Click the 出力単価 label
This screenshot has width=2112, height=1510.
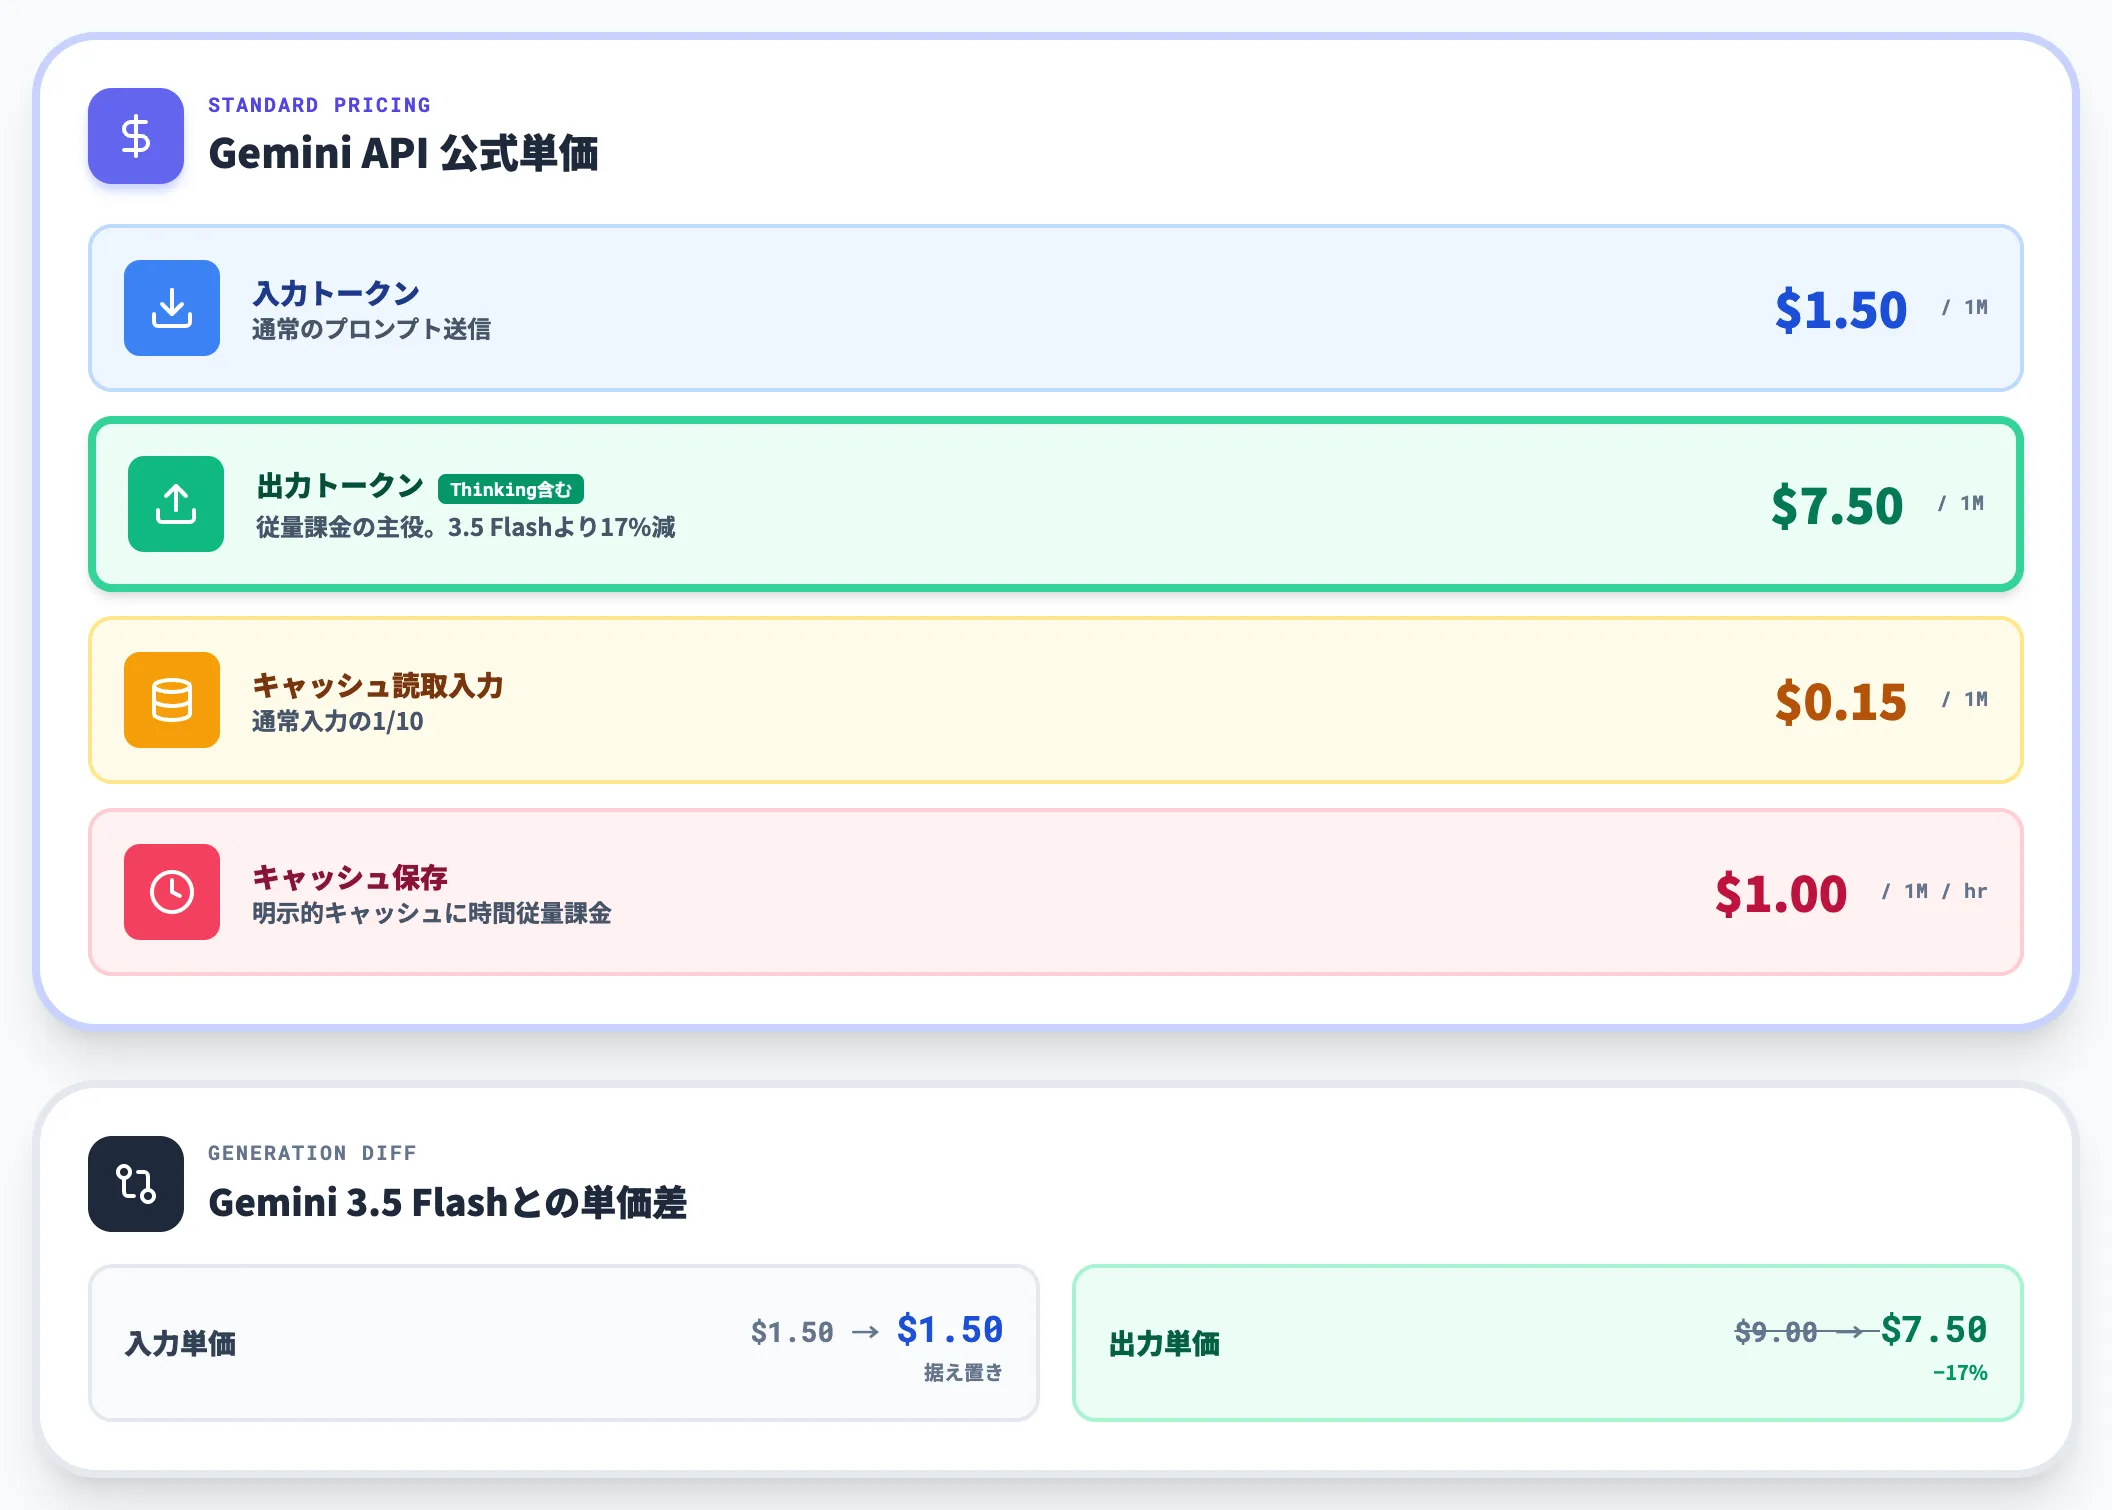click(1164, 1344)
